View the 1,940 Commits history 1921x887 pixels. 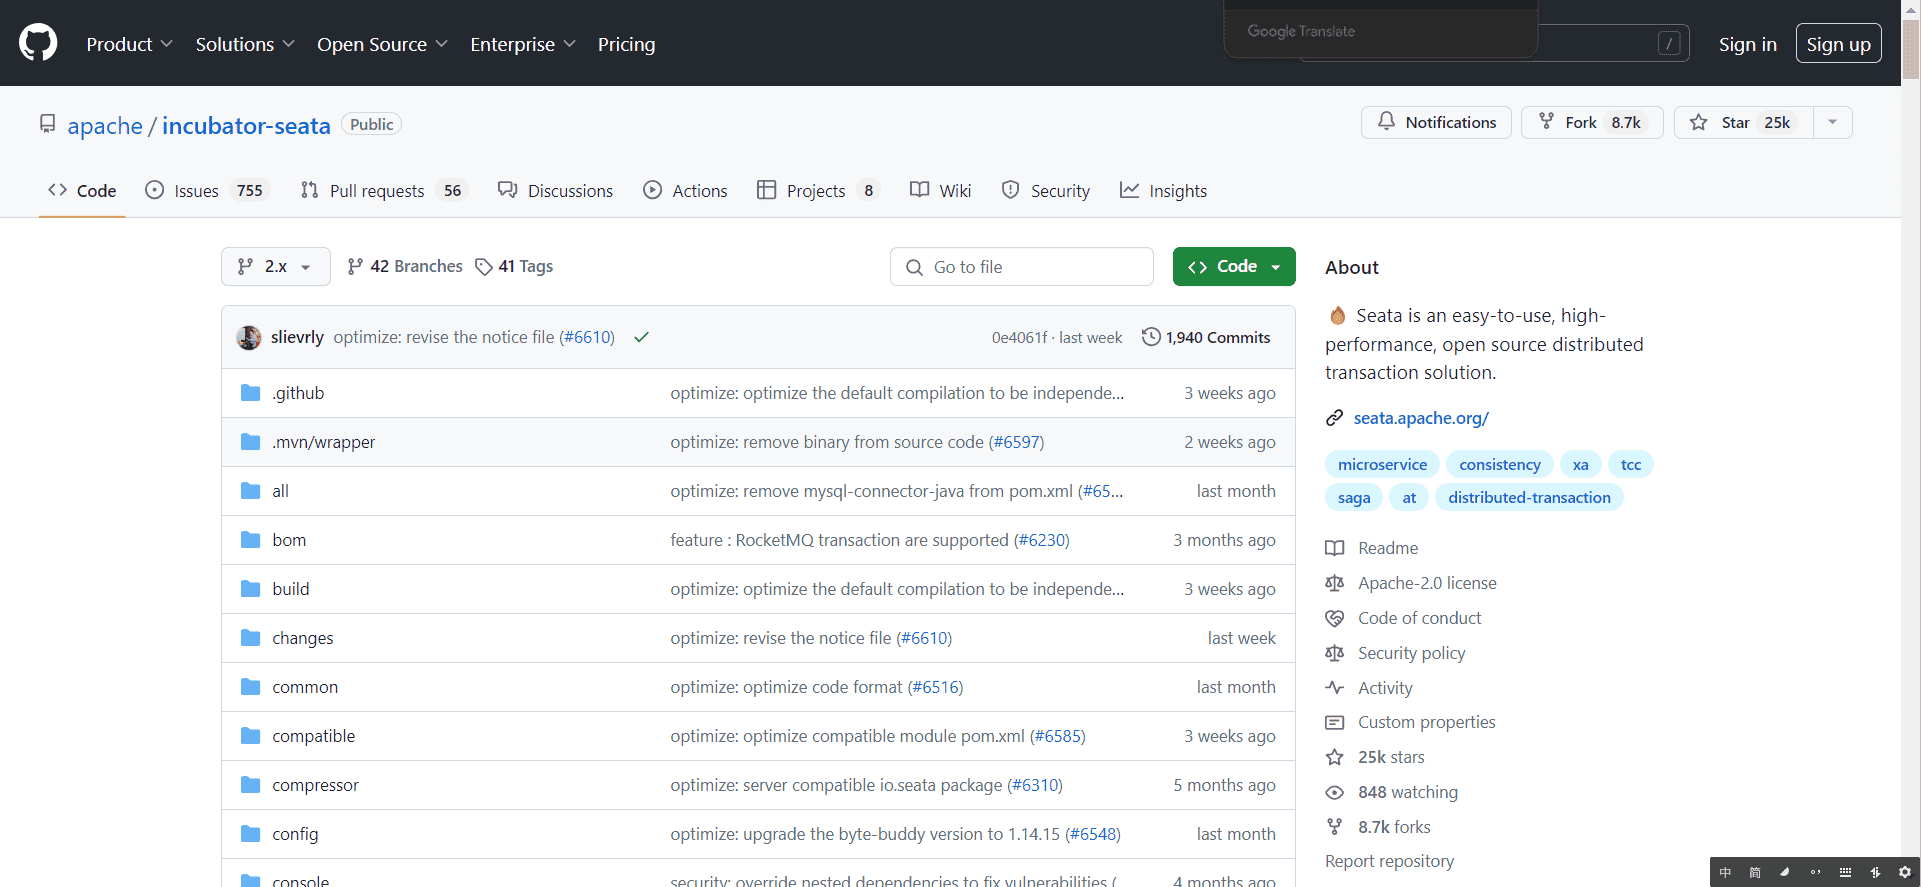(1206, 337)
